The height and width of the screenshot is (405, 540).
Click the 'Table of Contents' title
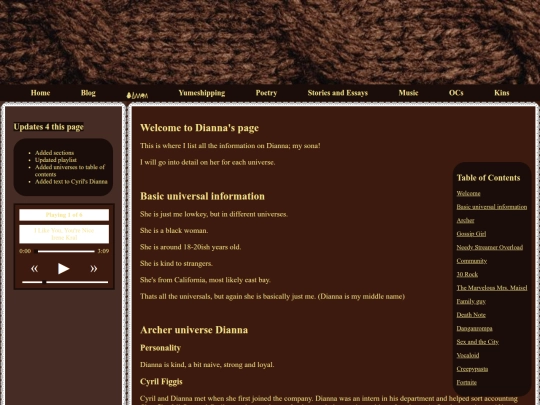pyautogui.click(x=488, y=178)
